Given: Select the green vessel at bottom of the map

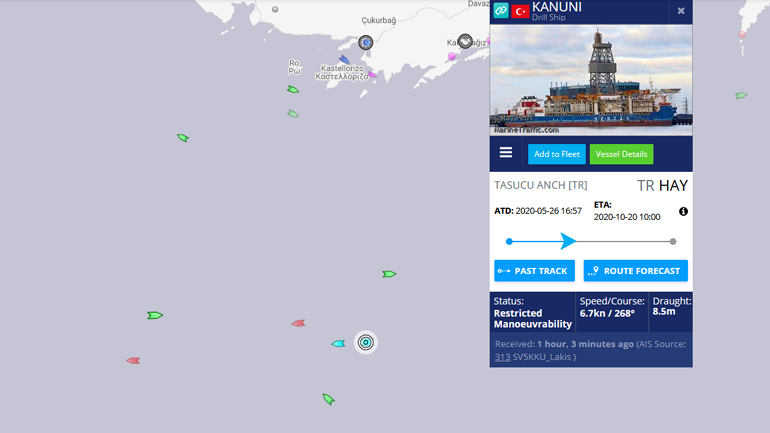Looking at the screenshot, I should (x=329, y=399).
